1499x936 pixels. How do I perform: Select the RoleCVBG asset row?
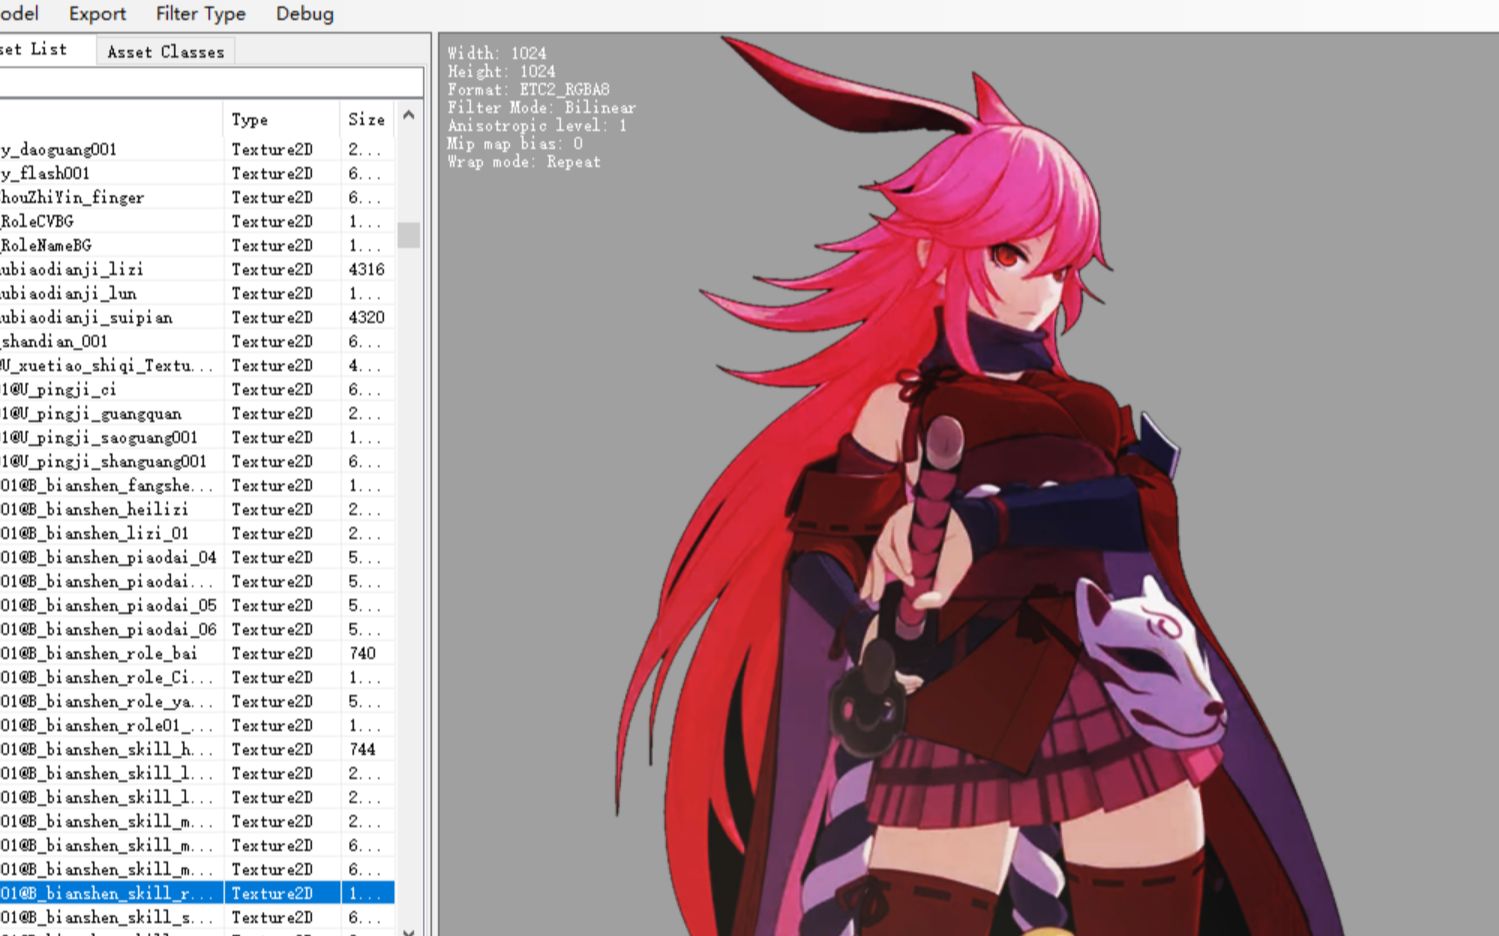click(x=197, y=221)
